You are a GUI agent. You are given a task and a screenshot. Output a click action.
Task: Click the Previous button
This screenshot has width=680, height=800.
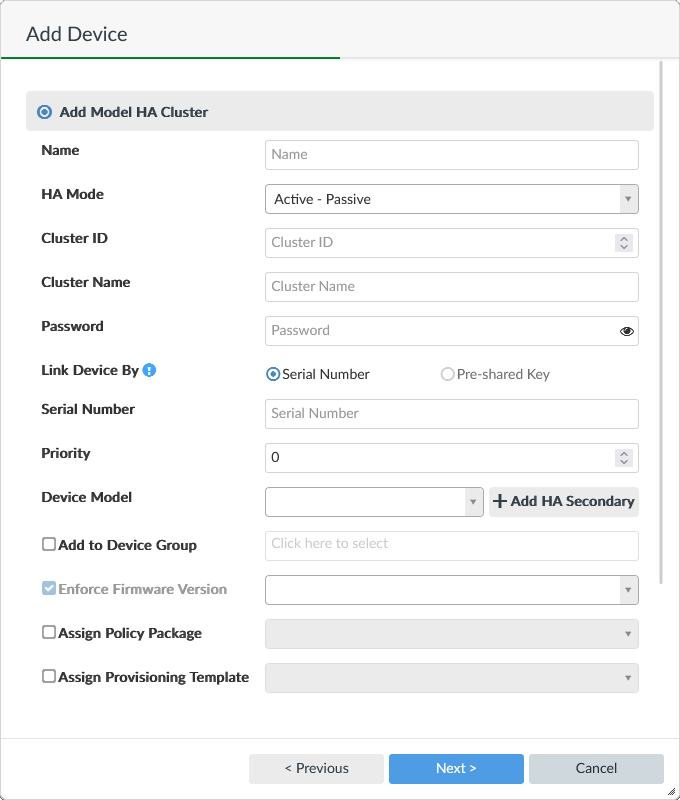(x=316, y=768)
